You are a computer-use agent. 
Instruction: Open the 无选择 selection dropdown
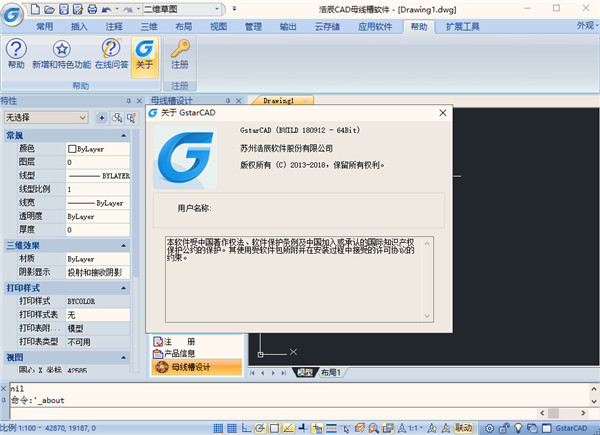click(46, 117)
